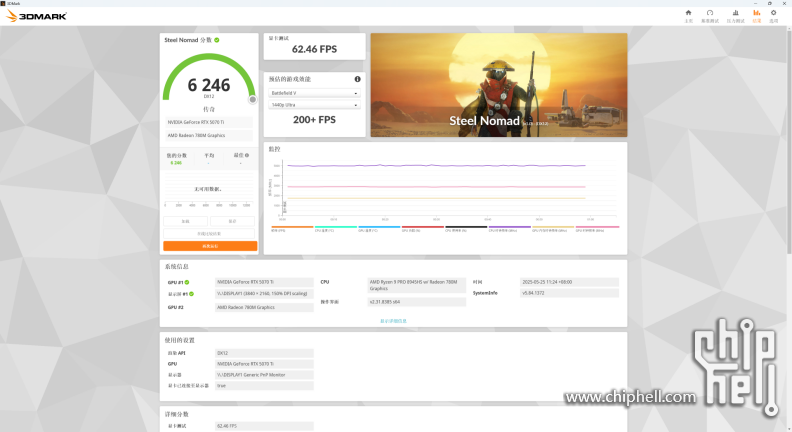
Task: Click the Steel Nomad banner image
Action: point(499,85)
